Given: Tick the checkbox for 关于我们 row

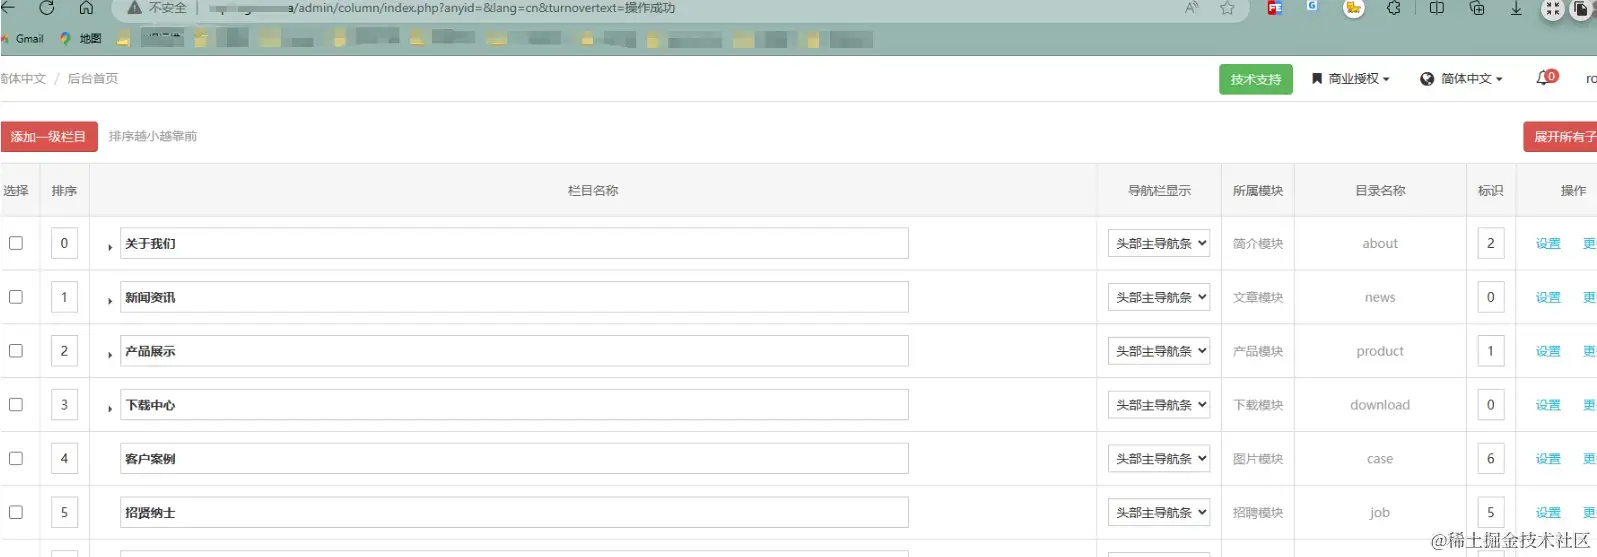Looking at the screenshot, I should click(x=16, y=243).
